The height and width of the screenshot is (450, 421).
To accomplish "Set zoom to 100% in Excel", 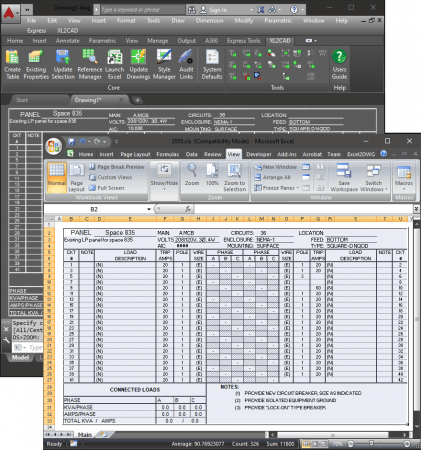I will pos(212,175).
